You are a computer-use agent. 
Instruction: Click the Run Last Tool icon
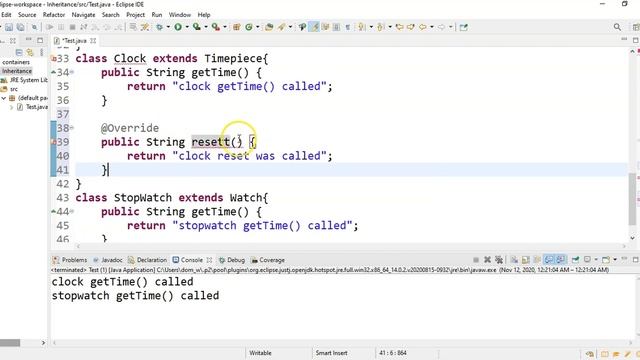[x=216, y=27]
